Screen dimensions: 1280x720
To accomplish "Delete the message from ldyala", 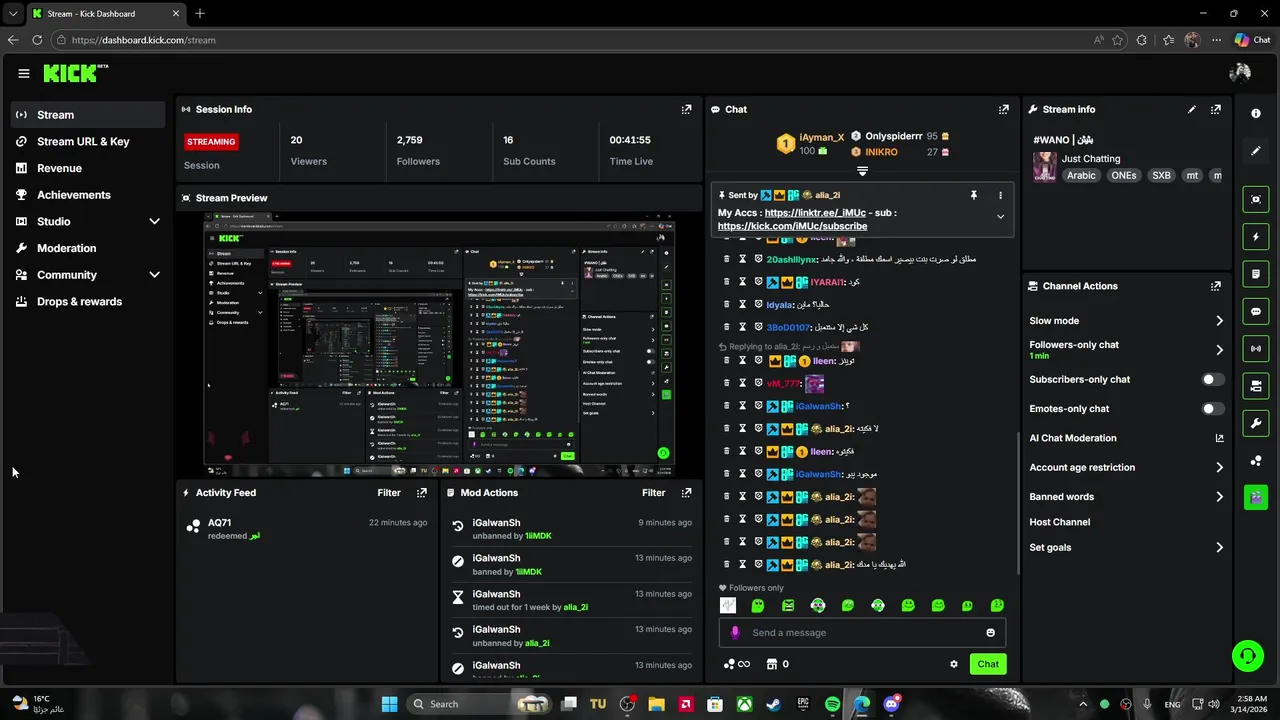I will (727, 304).
